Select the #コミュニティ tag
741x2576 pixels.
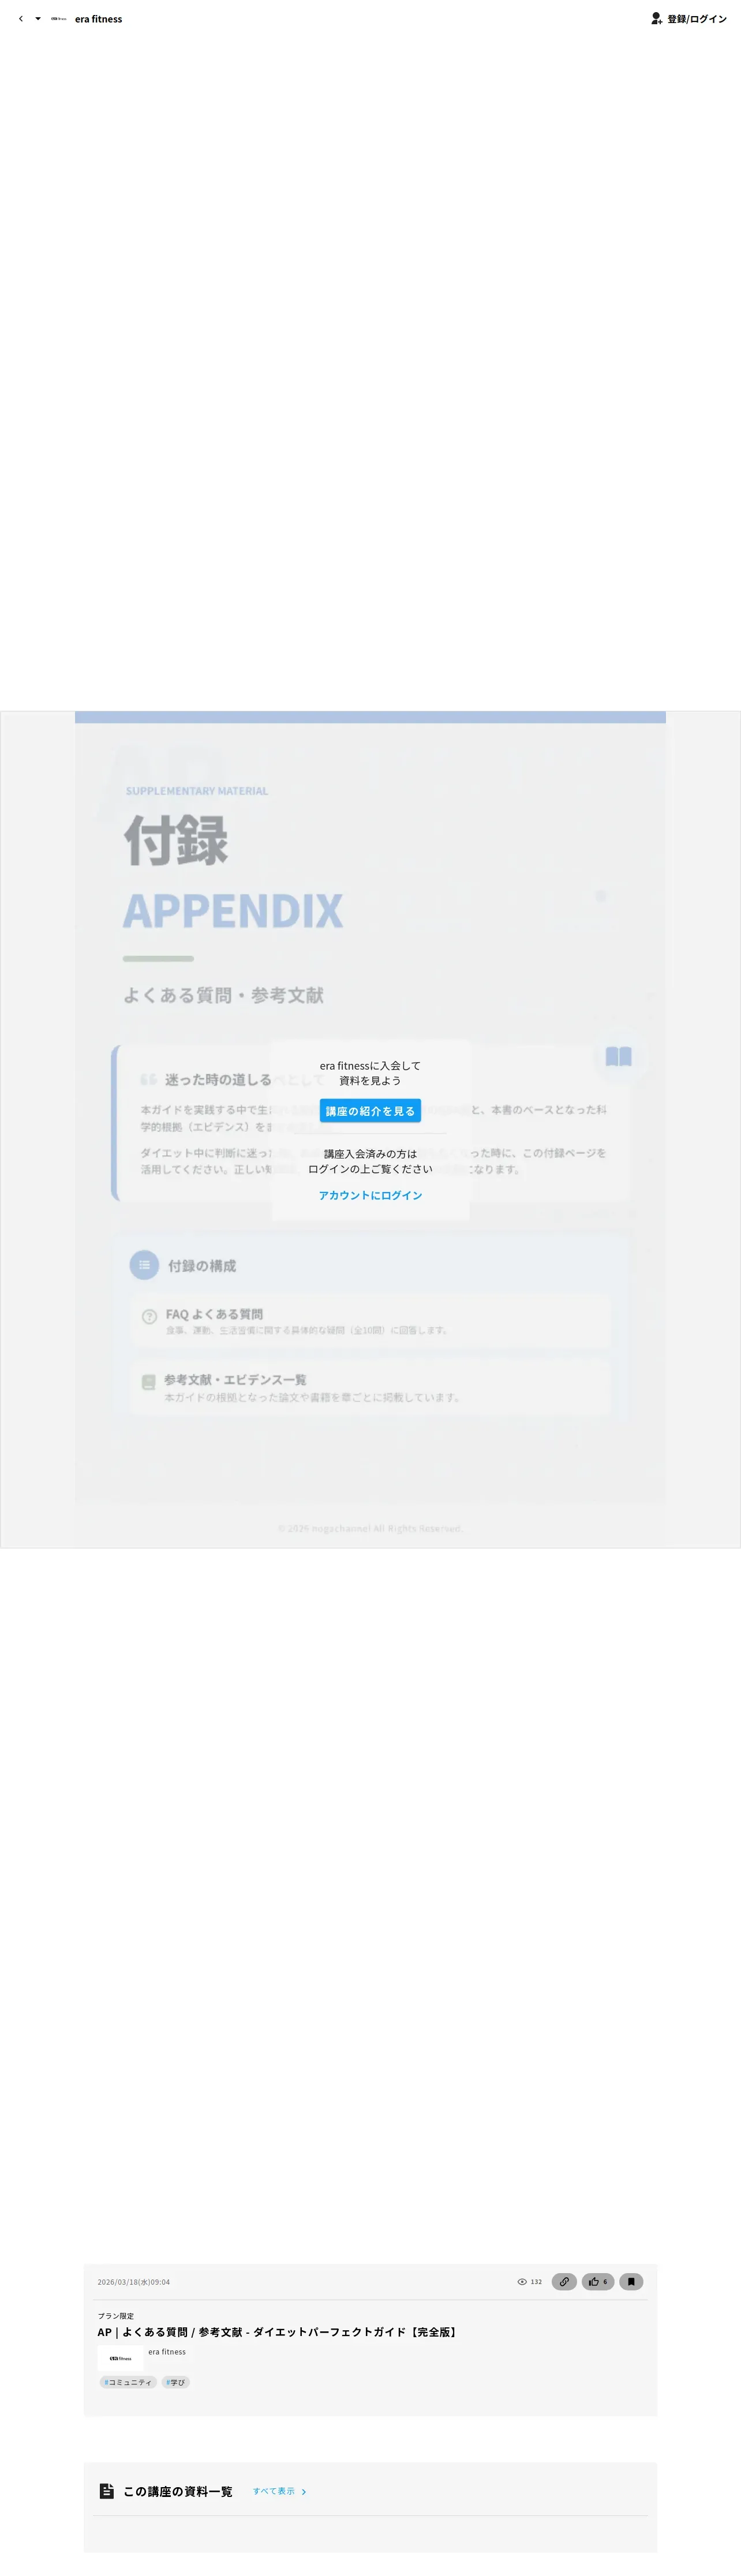coord(128,2382)
